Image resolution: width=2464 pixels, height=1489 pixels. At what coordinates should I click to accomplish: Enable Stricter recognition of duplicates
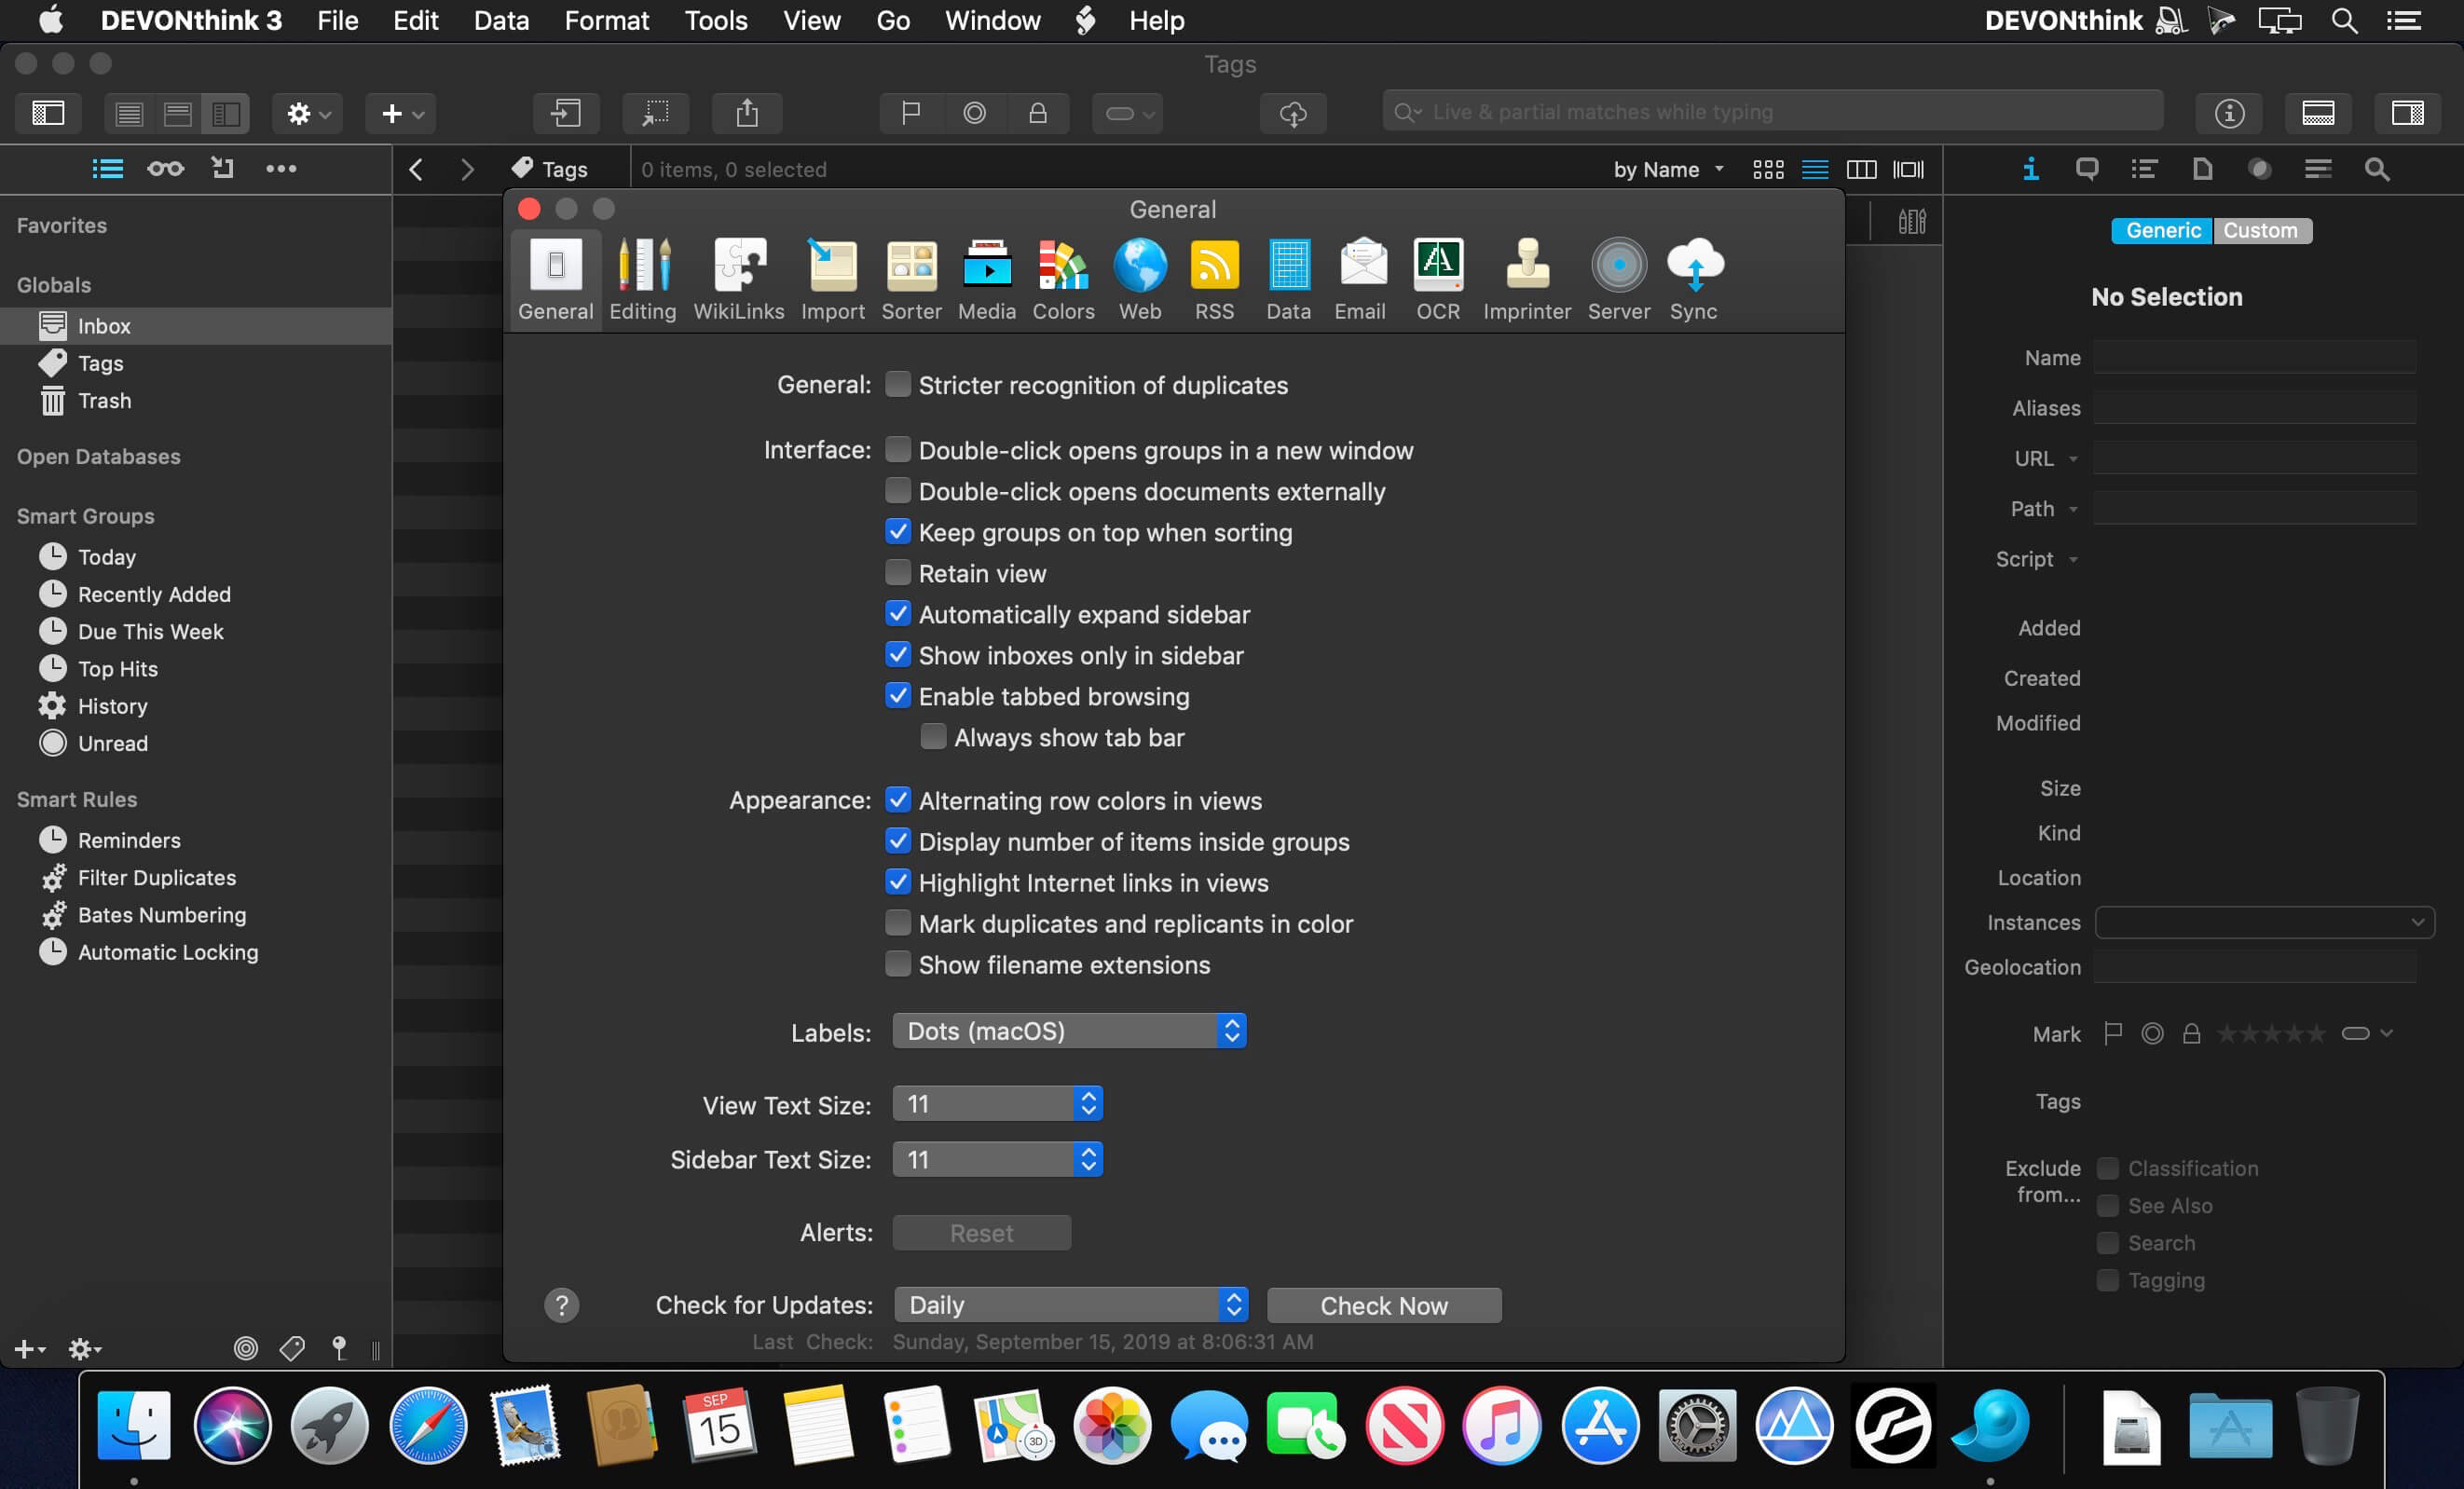897,384
